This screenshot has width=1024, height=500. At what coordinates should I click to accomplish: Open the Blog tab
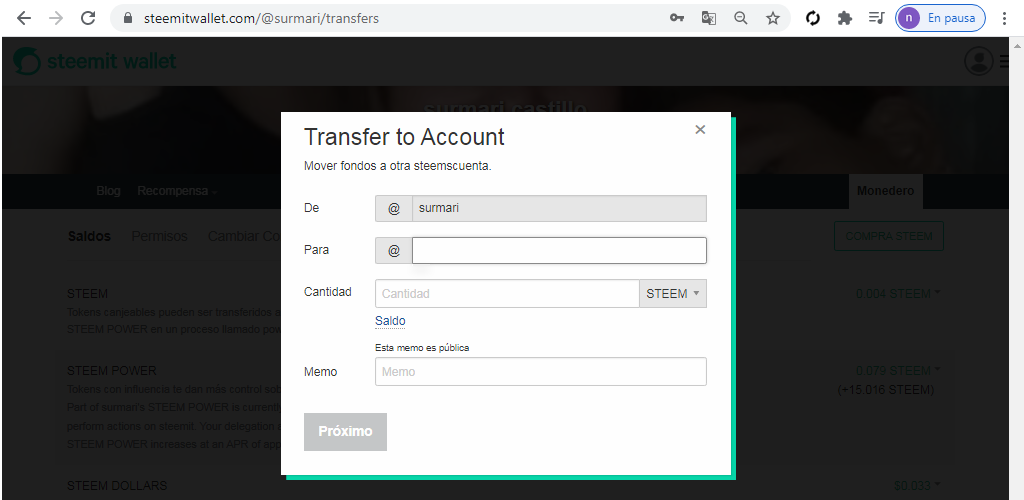pyautogui.click(x=108, y=191)
